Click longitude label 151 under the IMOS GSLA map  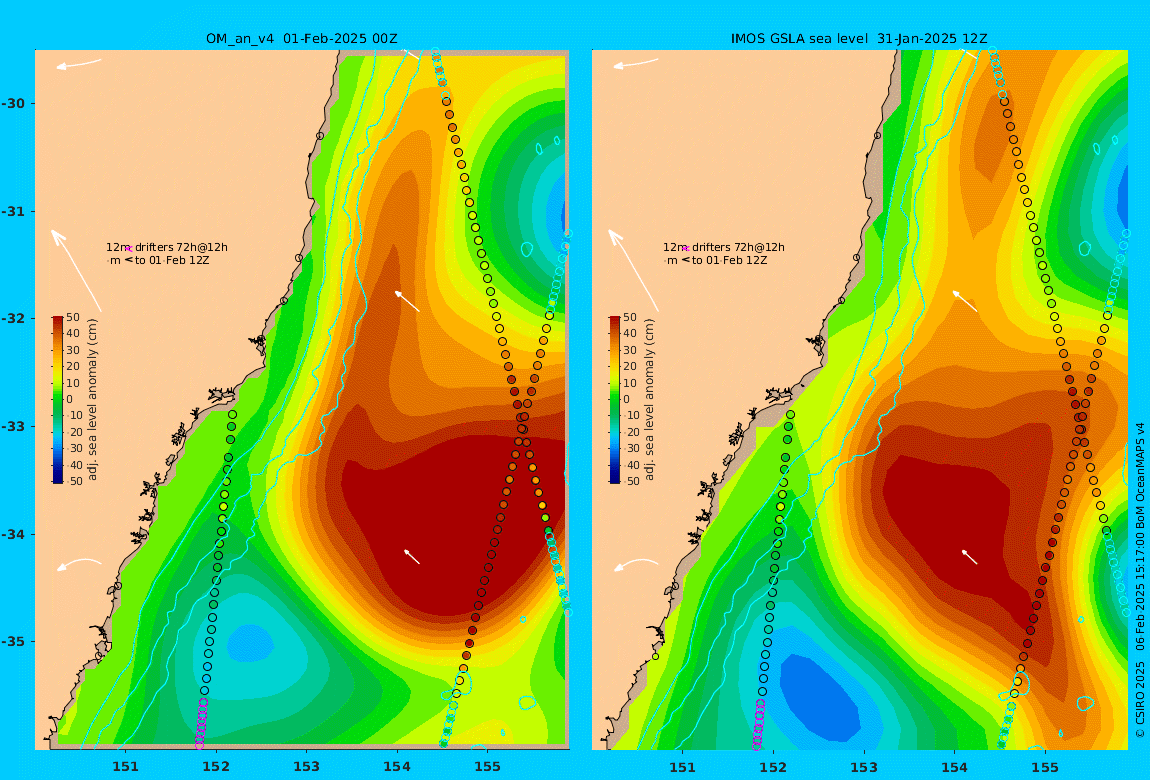(x=683, y=767)
